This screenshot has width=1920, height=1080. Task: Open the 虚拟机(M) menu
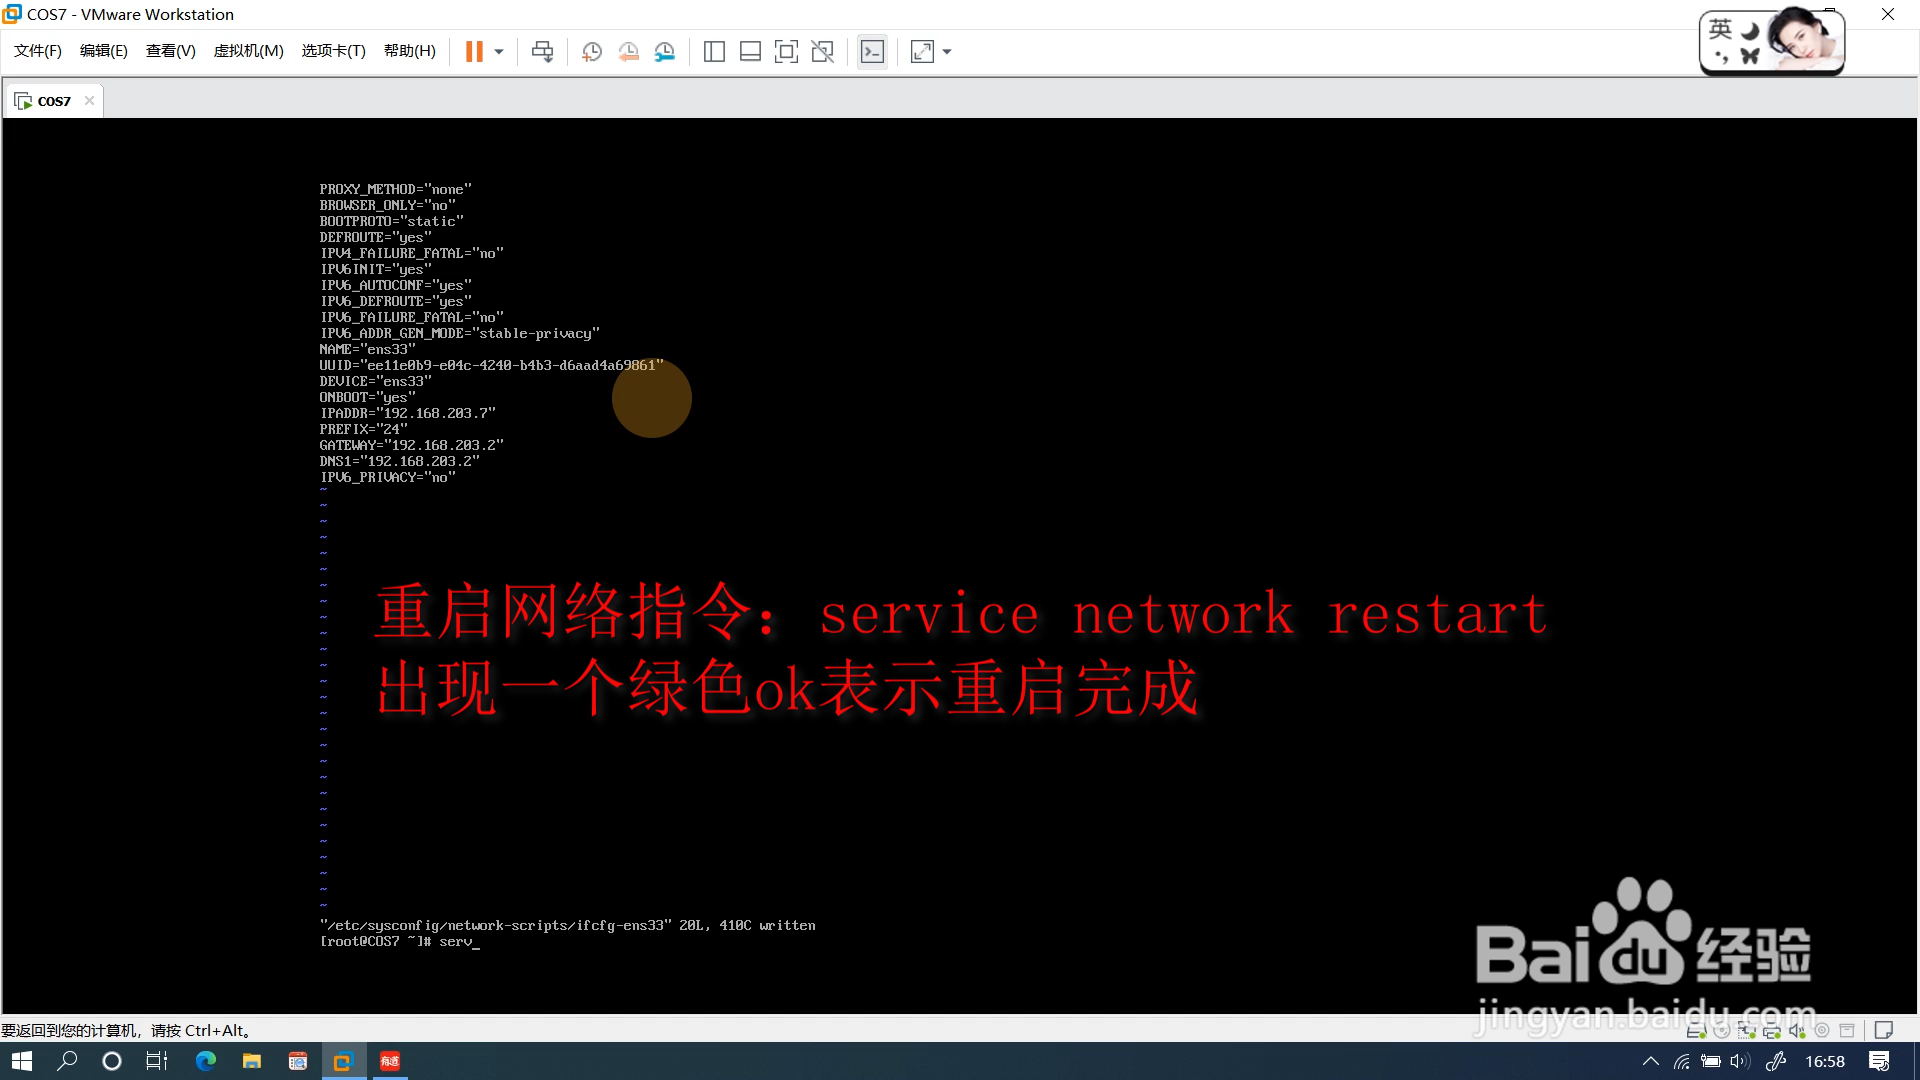click(248, 51)
